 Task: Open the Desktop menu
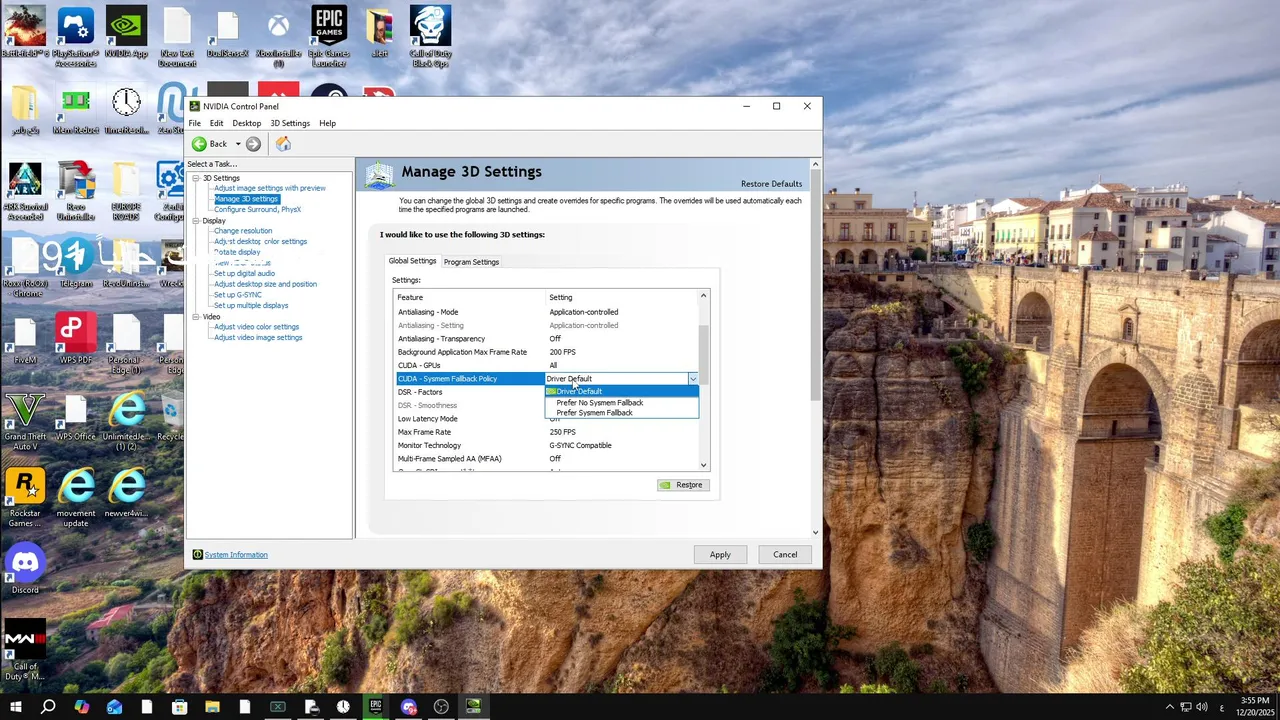coord(246,123)
